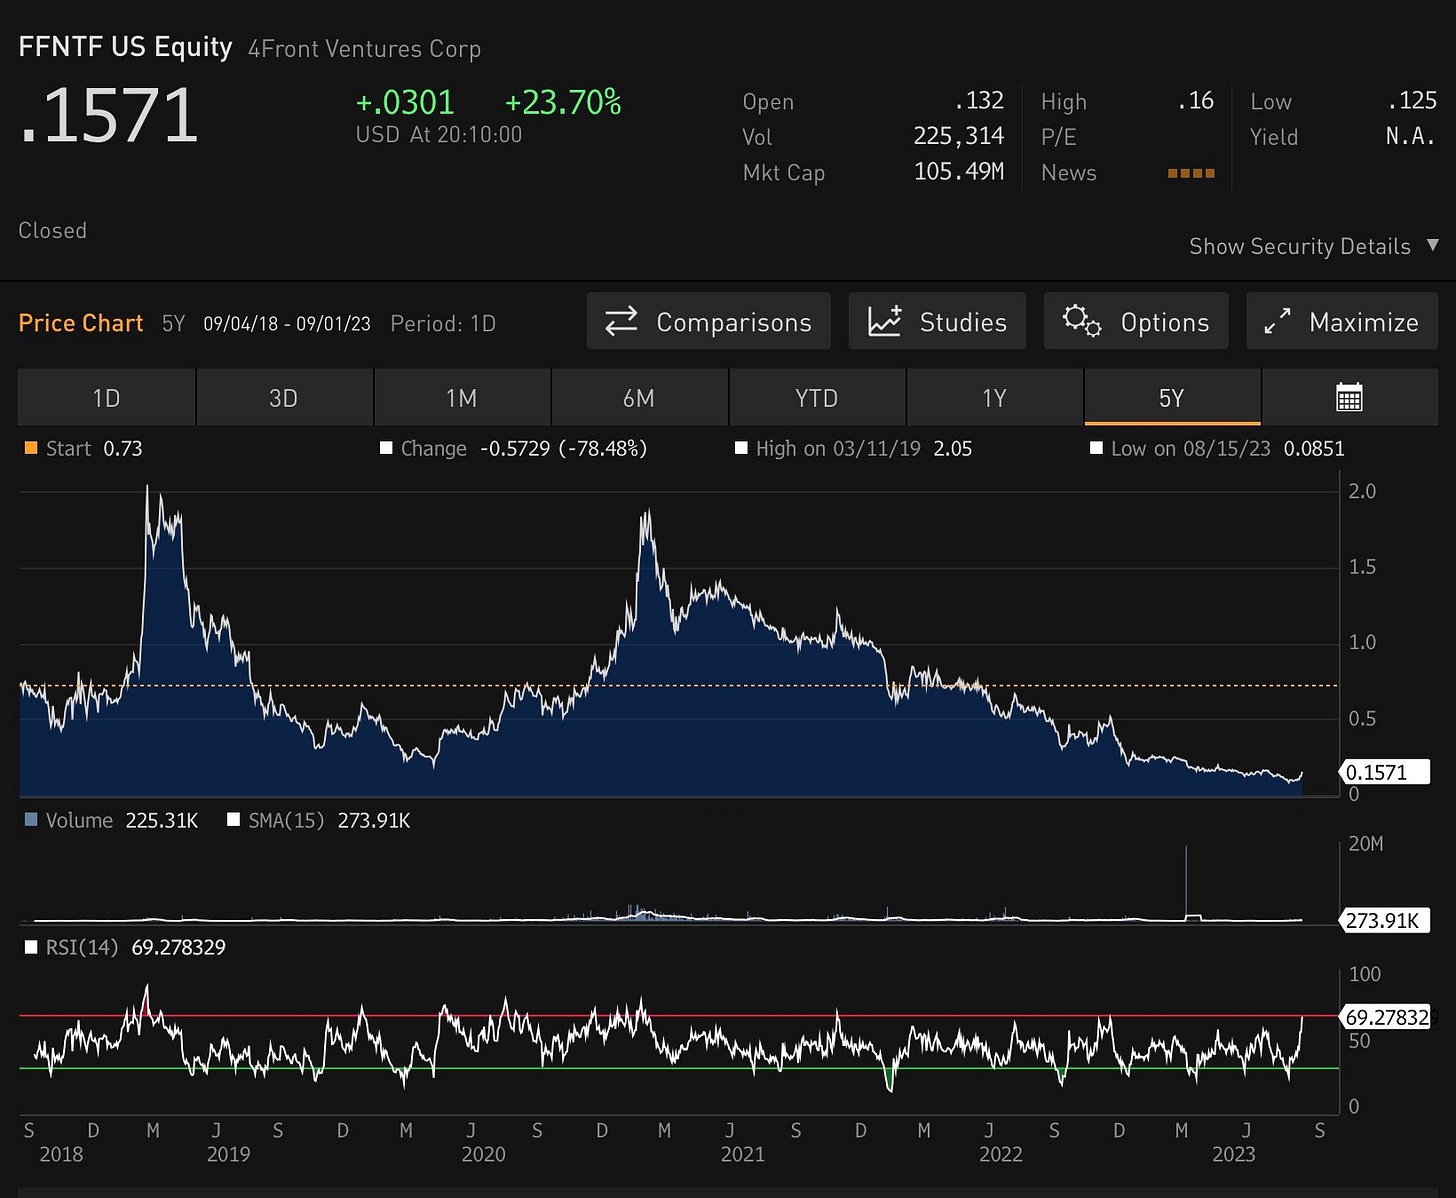The height and width of the screenshot is (1198, 1456).
Task: Click the Low value .125
Action: click(x=1412, y=101)
